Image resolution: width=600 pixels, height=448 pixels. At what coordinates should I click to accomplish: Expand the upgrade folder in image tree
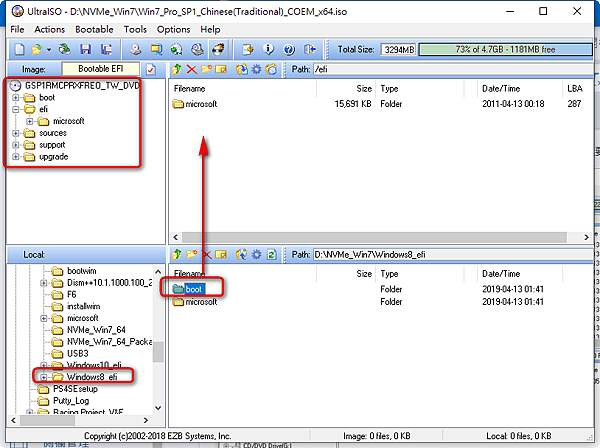pyautogui.click(x=16, y=157)
